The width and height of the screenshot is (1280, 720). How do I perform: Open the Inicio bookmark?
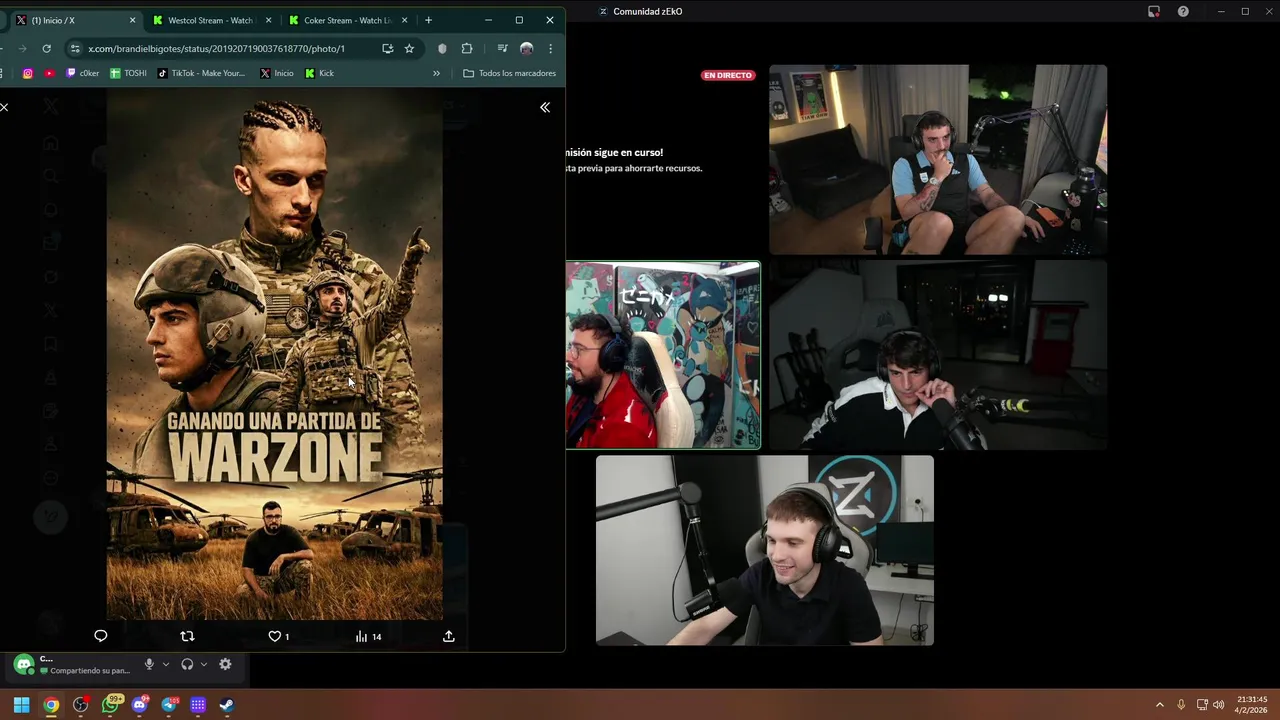(x=277, y=73)
